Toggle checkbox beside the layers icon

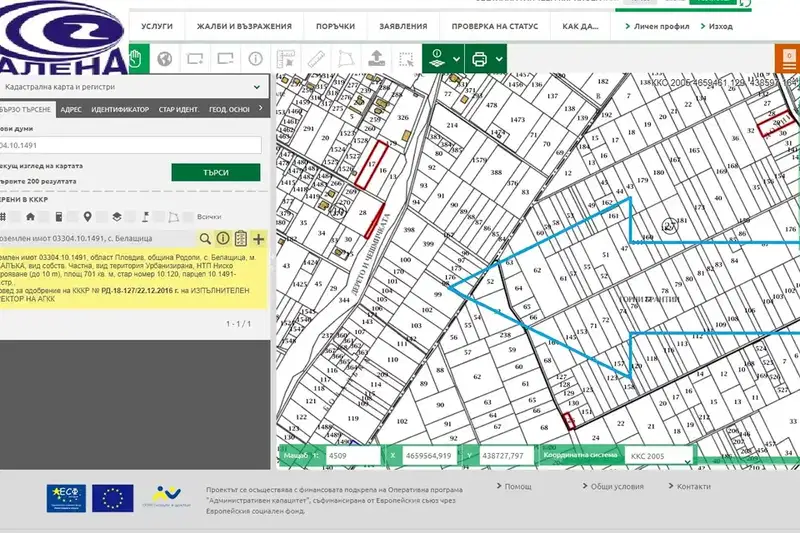pyautogui.click(x=131, y=217)
